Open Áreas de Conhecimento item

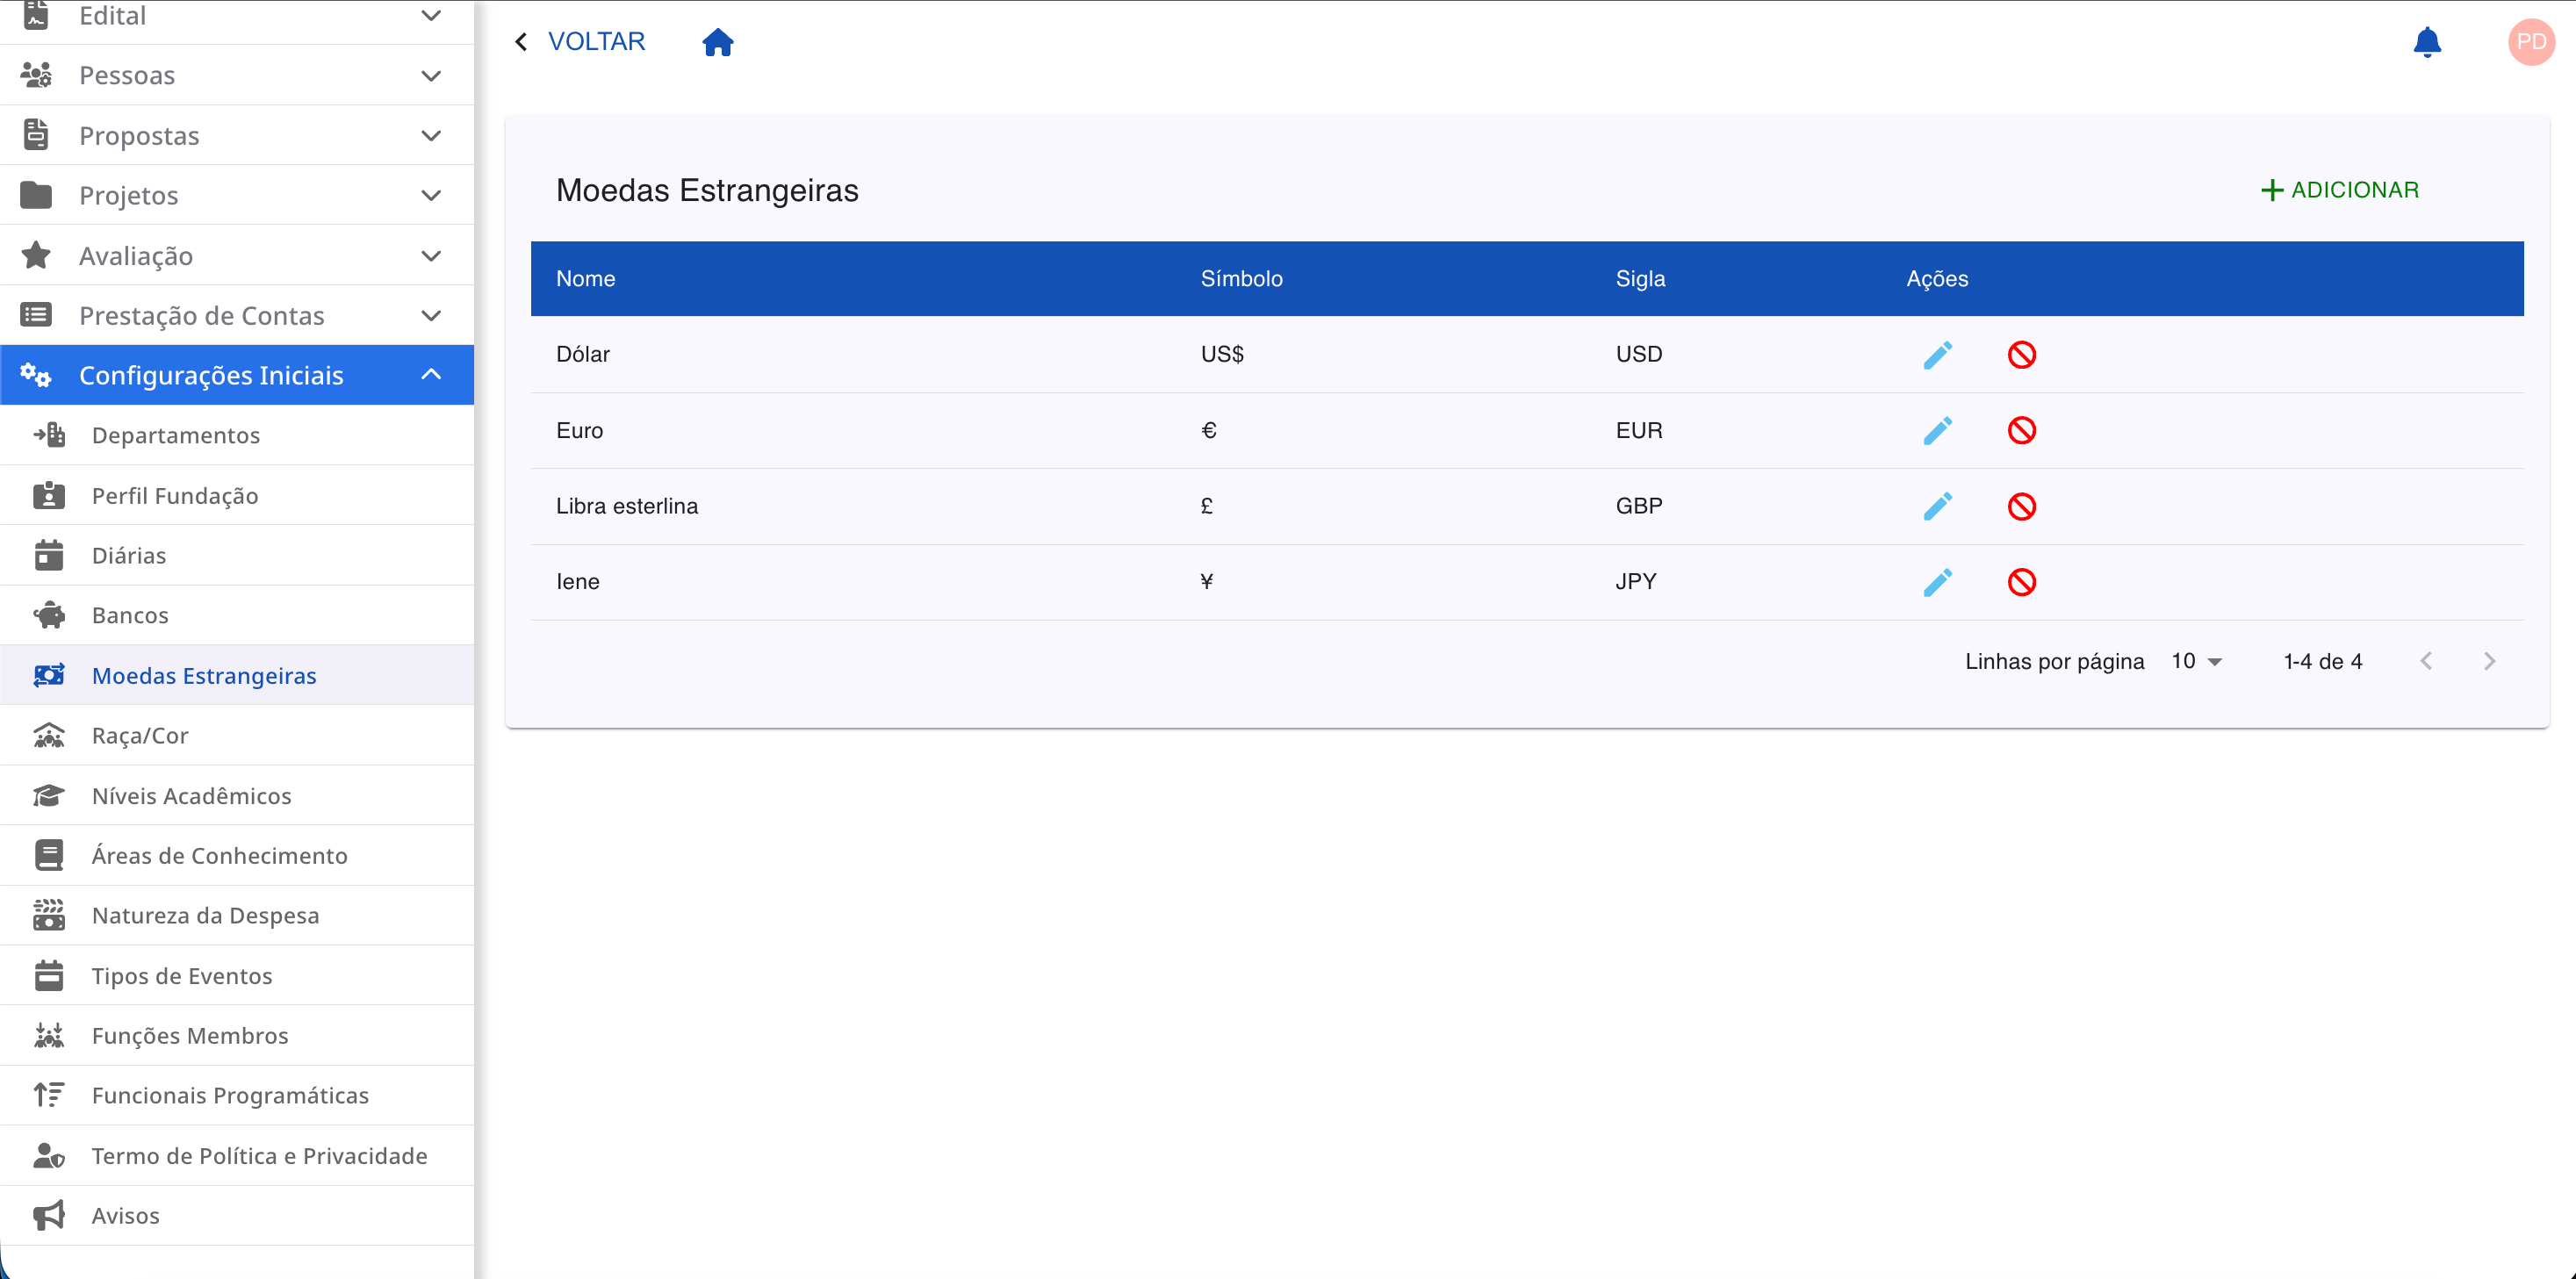click(237, 855)
